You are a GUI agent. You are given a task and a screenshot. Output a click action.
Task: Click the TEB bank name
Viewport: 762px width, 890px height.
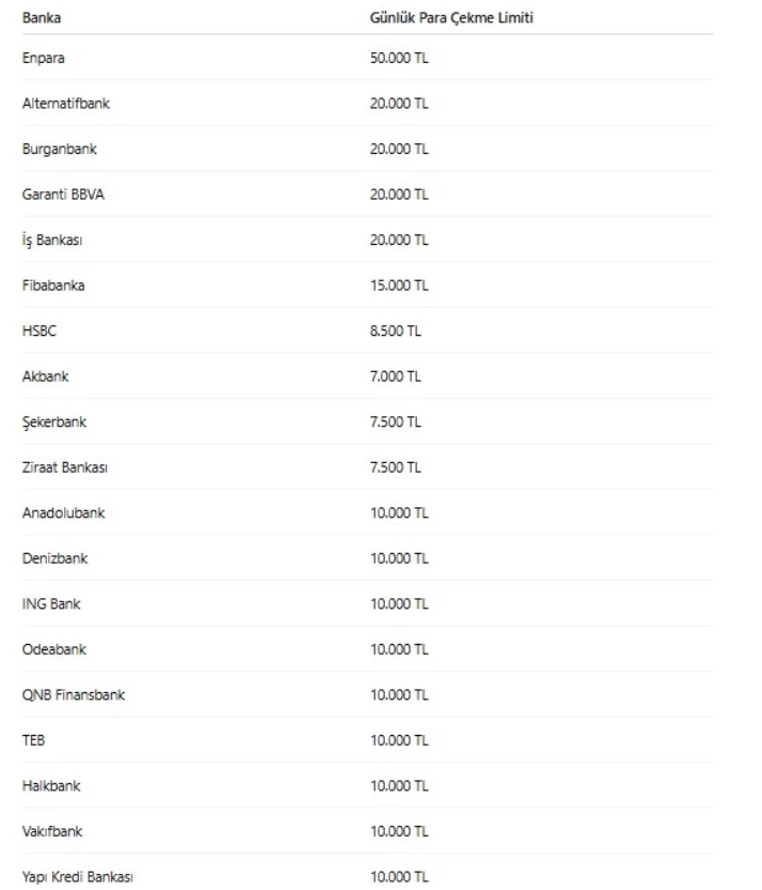[34, 740]
